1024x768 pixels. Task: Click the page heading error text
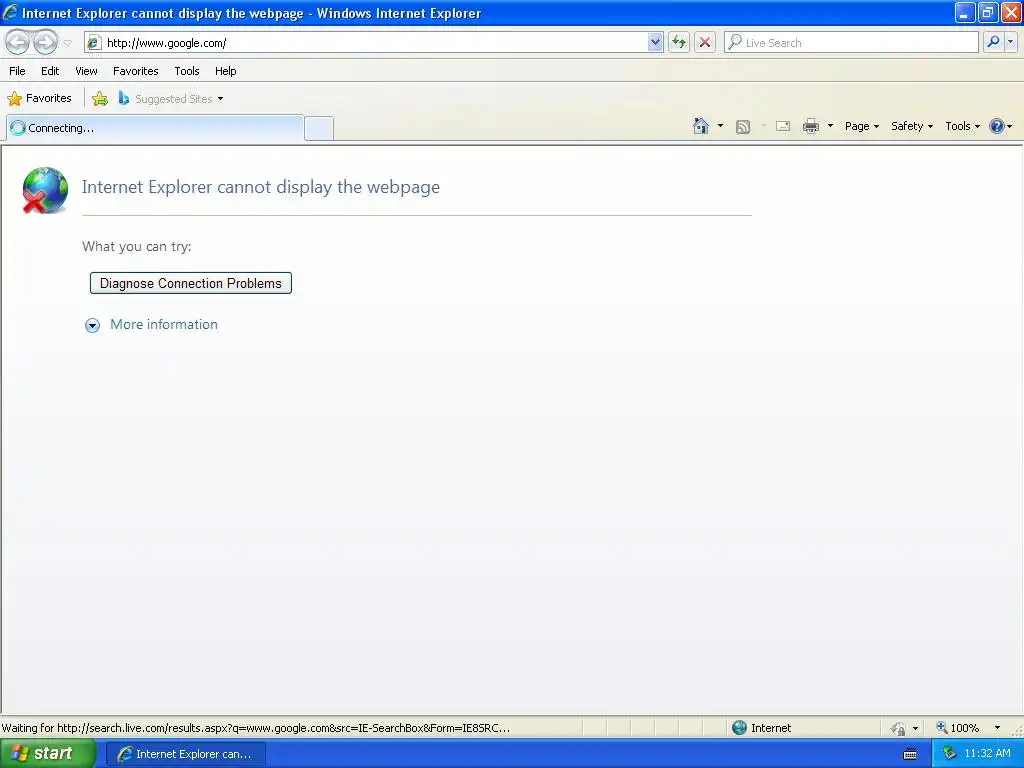click(x=261, y=187)
